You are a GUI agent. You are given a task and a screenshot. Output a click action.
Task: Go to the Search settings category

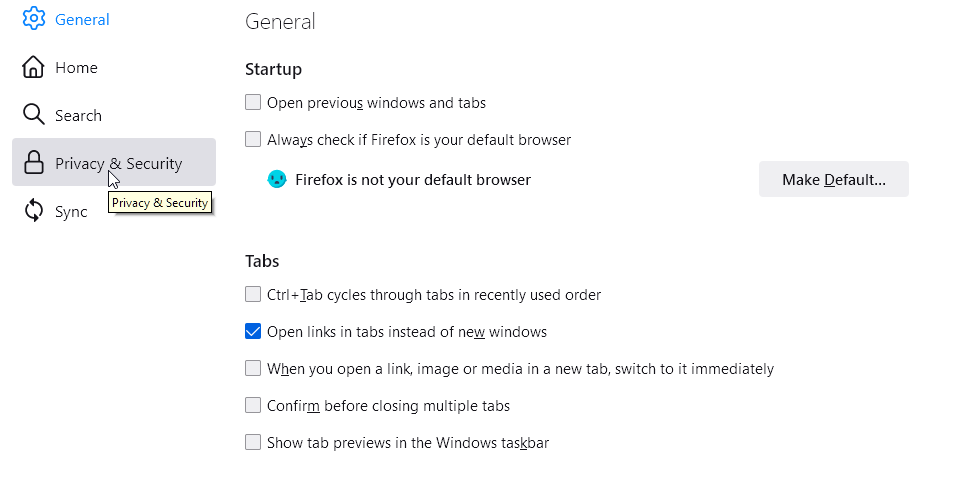[x=78, y=116]
